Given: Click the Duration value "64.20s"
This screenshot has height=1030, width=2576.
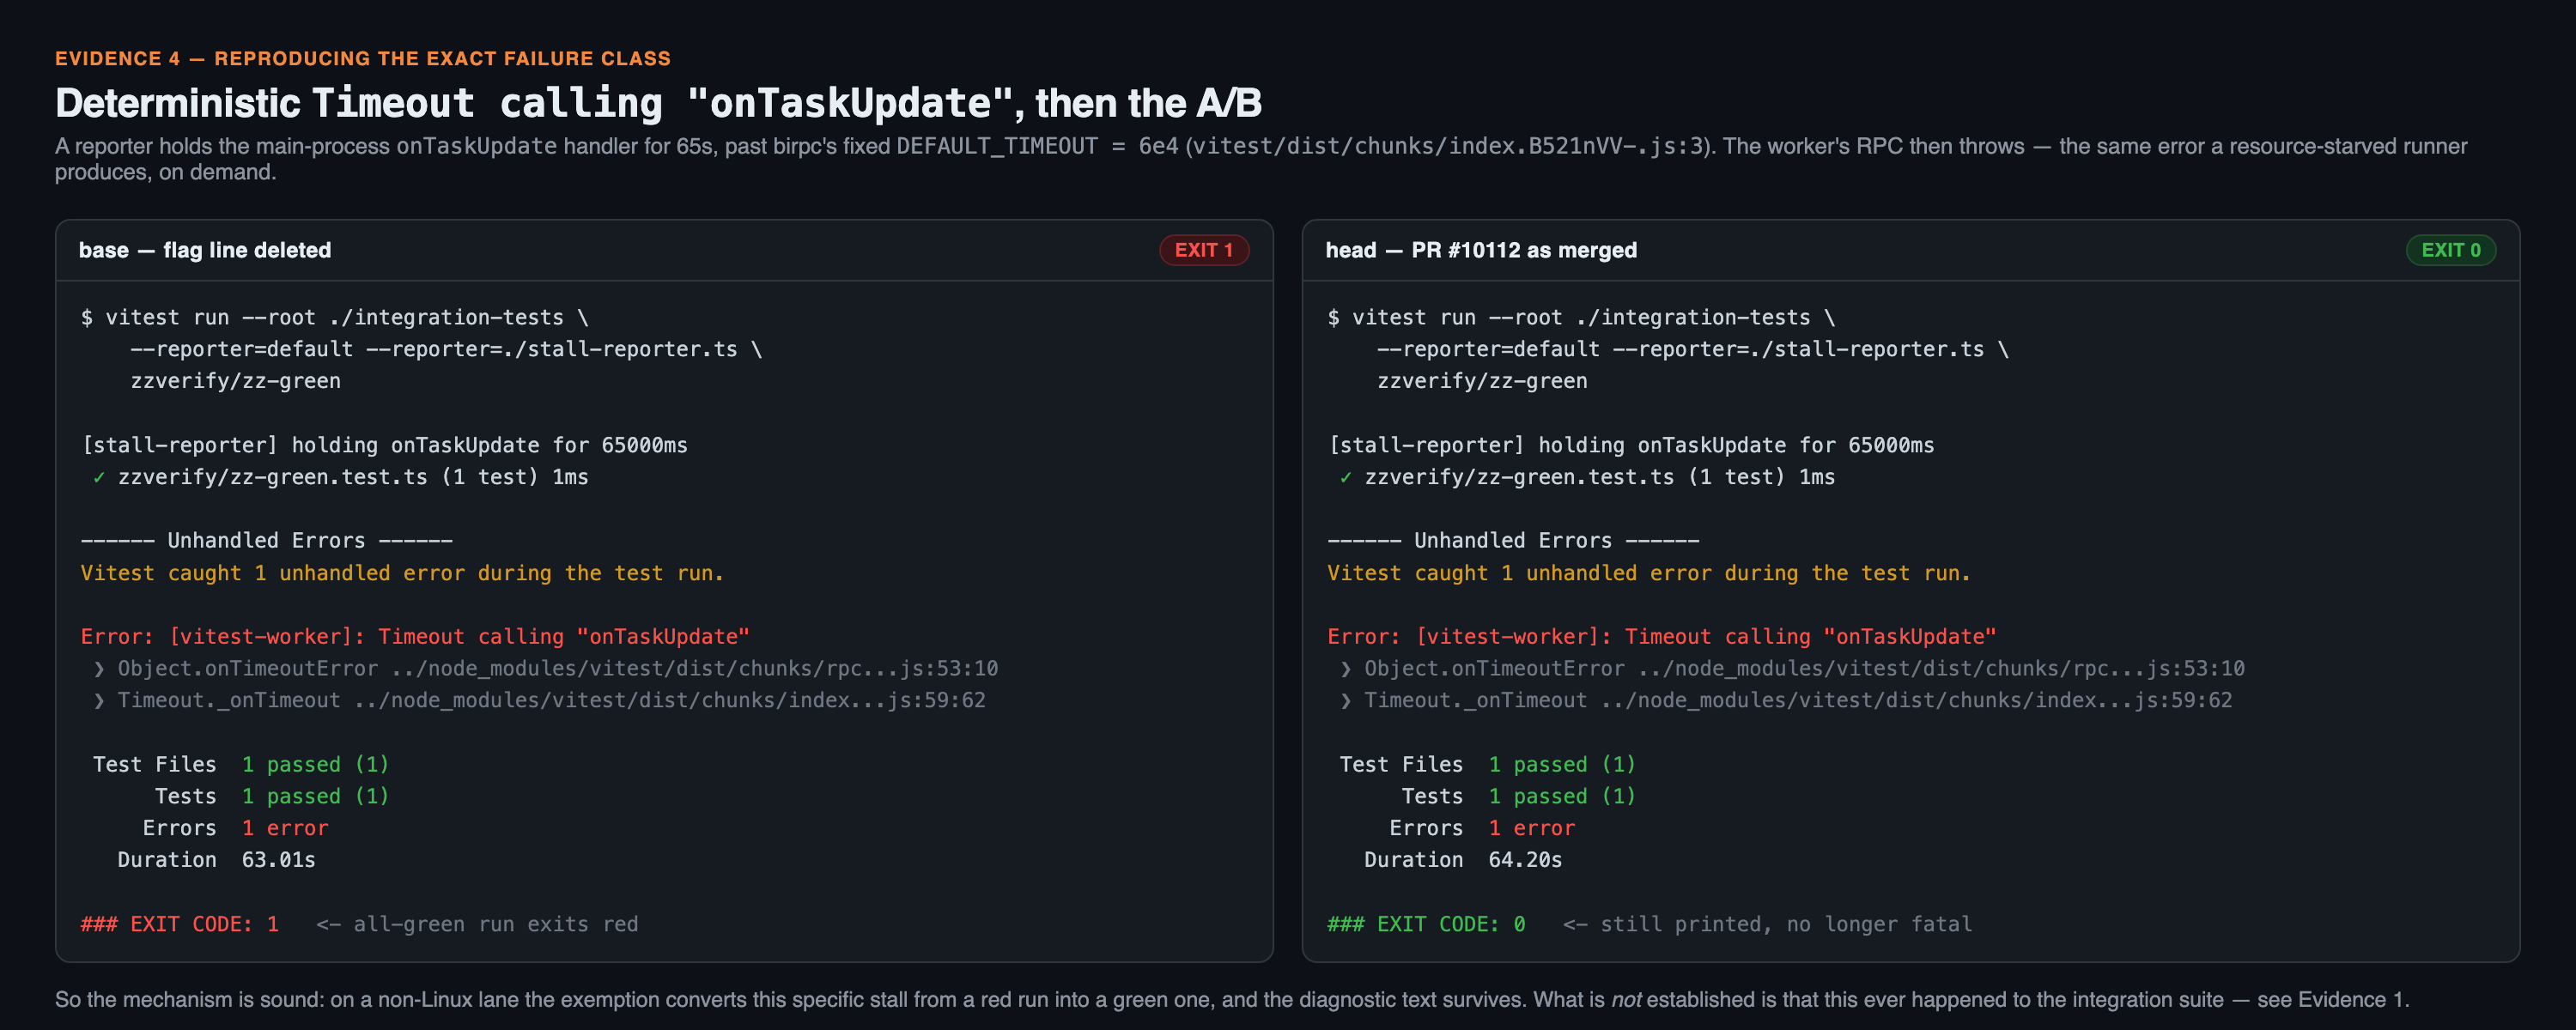Looking at the screenshot, I should point(1526,860).
